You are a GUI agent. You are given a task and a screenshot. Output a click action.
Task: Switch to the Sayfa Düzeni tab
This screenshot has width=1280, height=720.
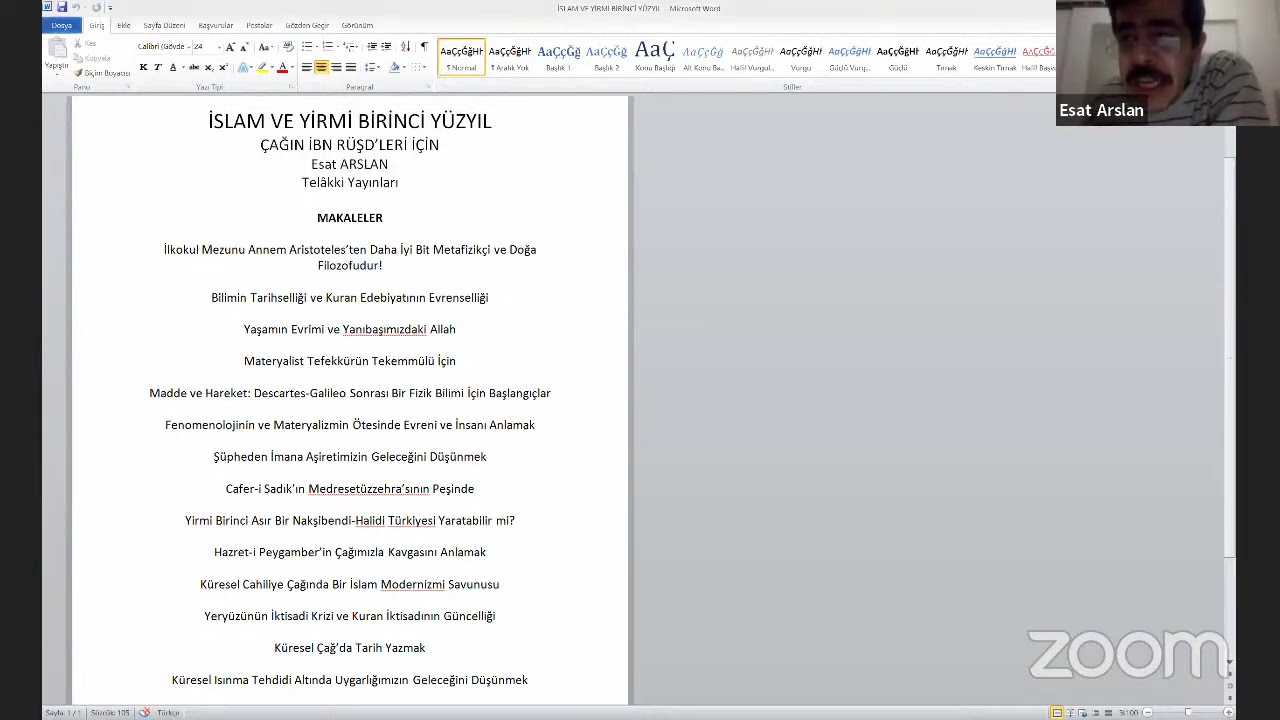164,25
